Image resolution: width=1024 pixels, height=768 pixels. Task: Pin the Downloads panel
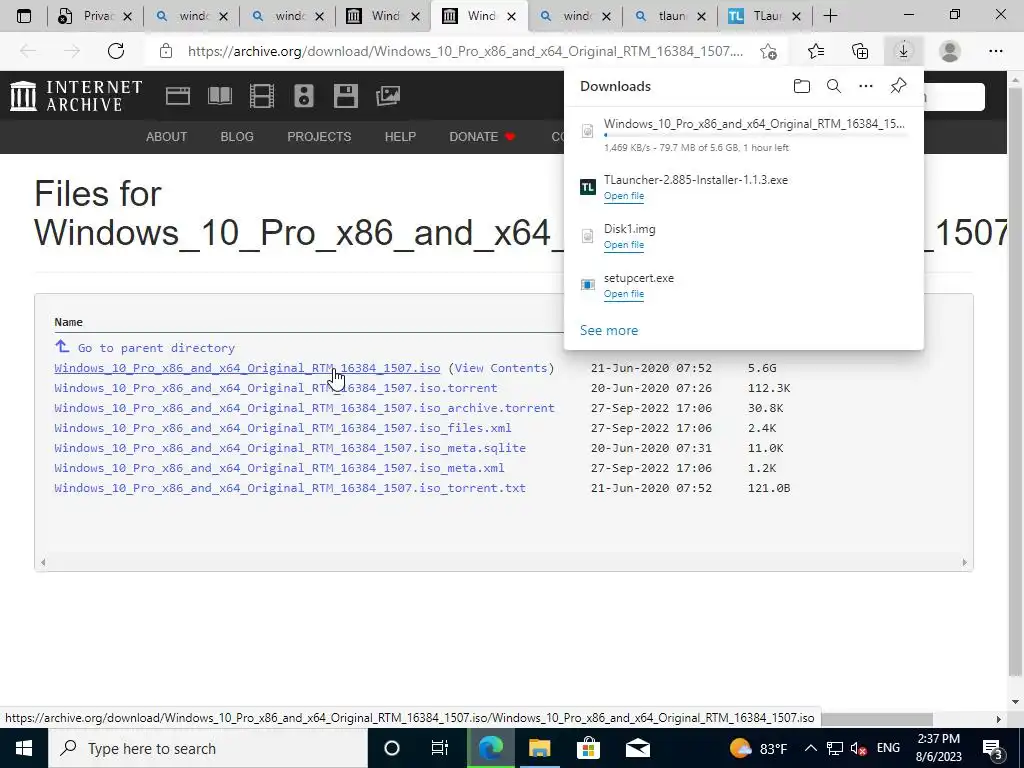(x=899, y=86)
